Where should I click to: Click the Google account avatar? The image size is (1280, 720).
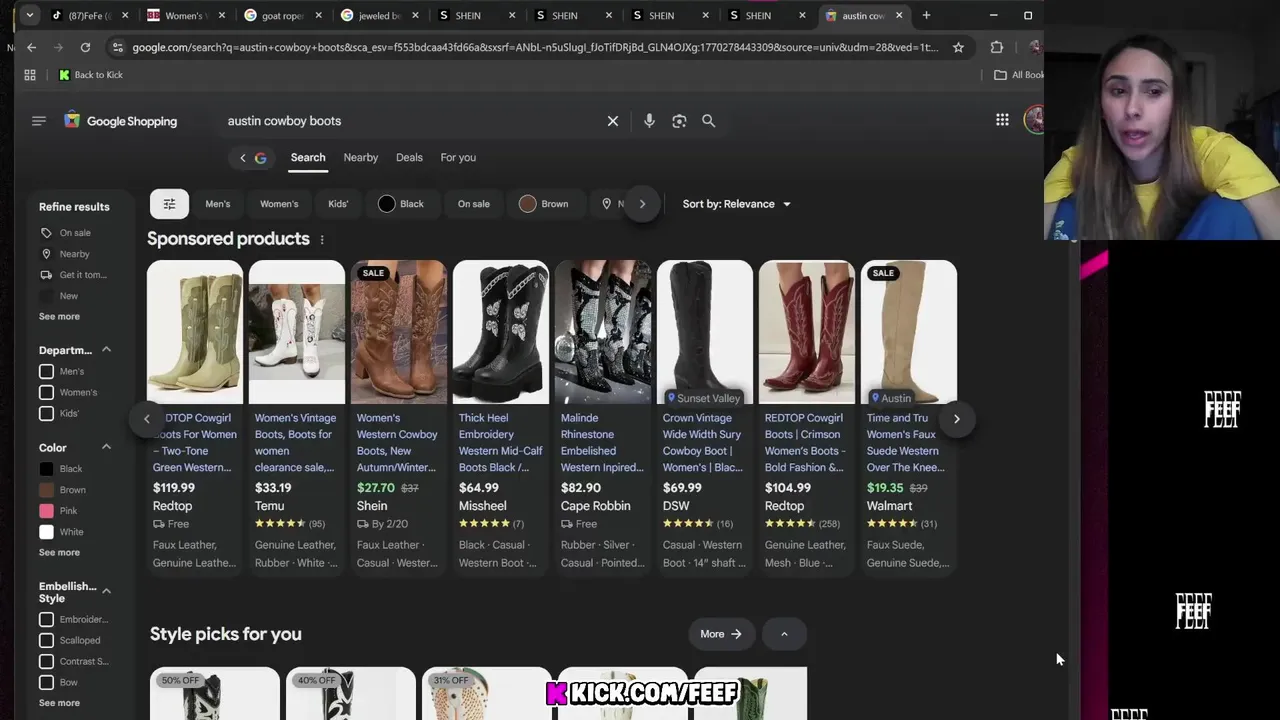coord(1034,120)
